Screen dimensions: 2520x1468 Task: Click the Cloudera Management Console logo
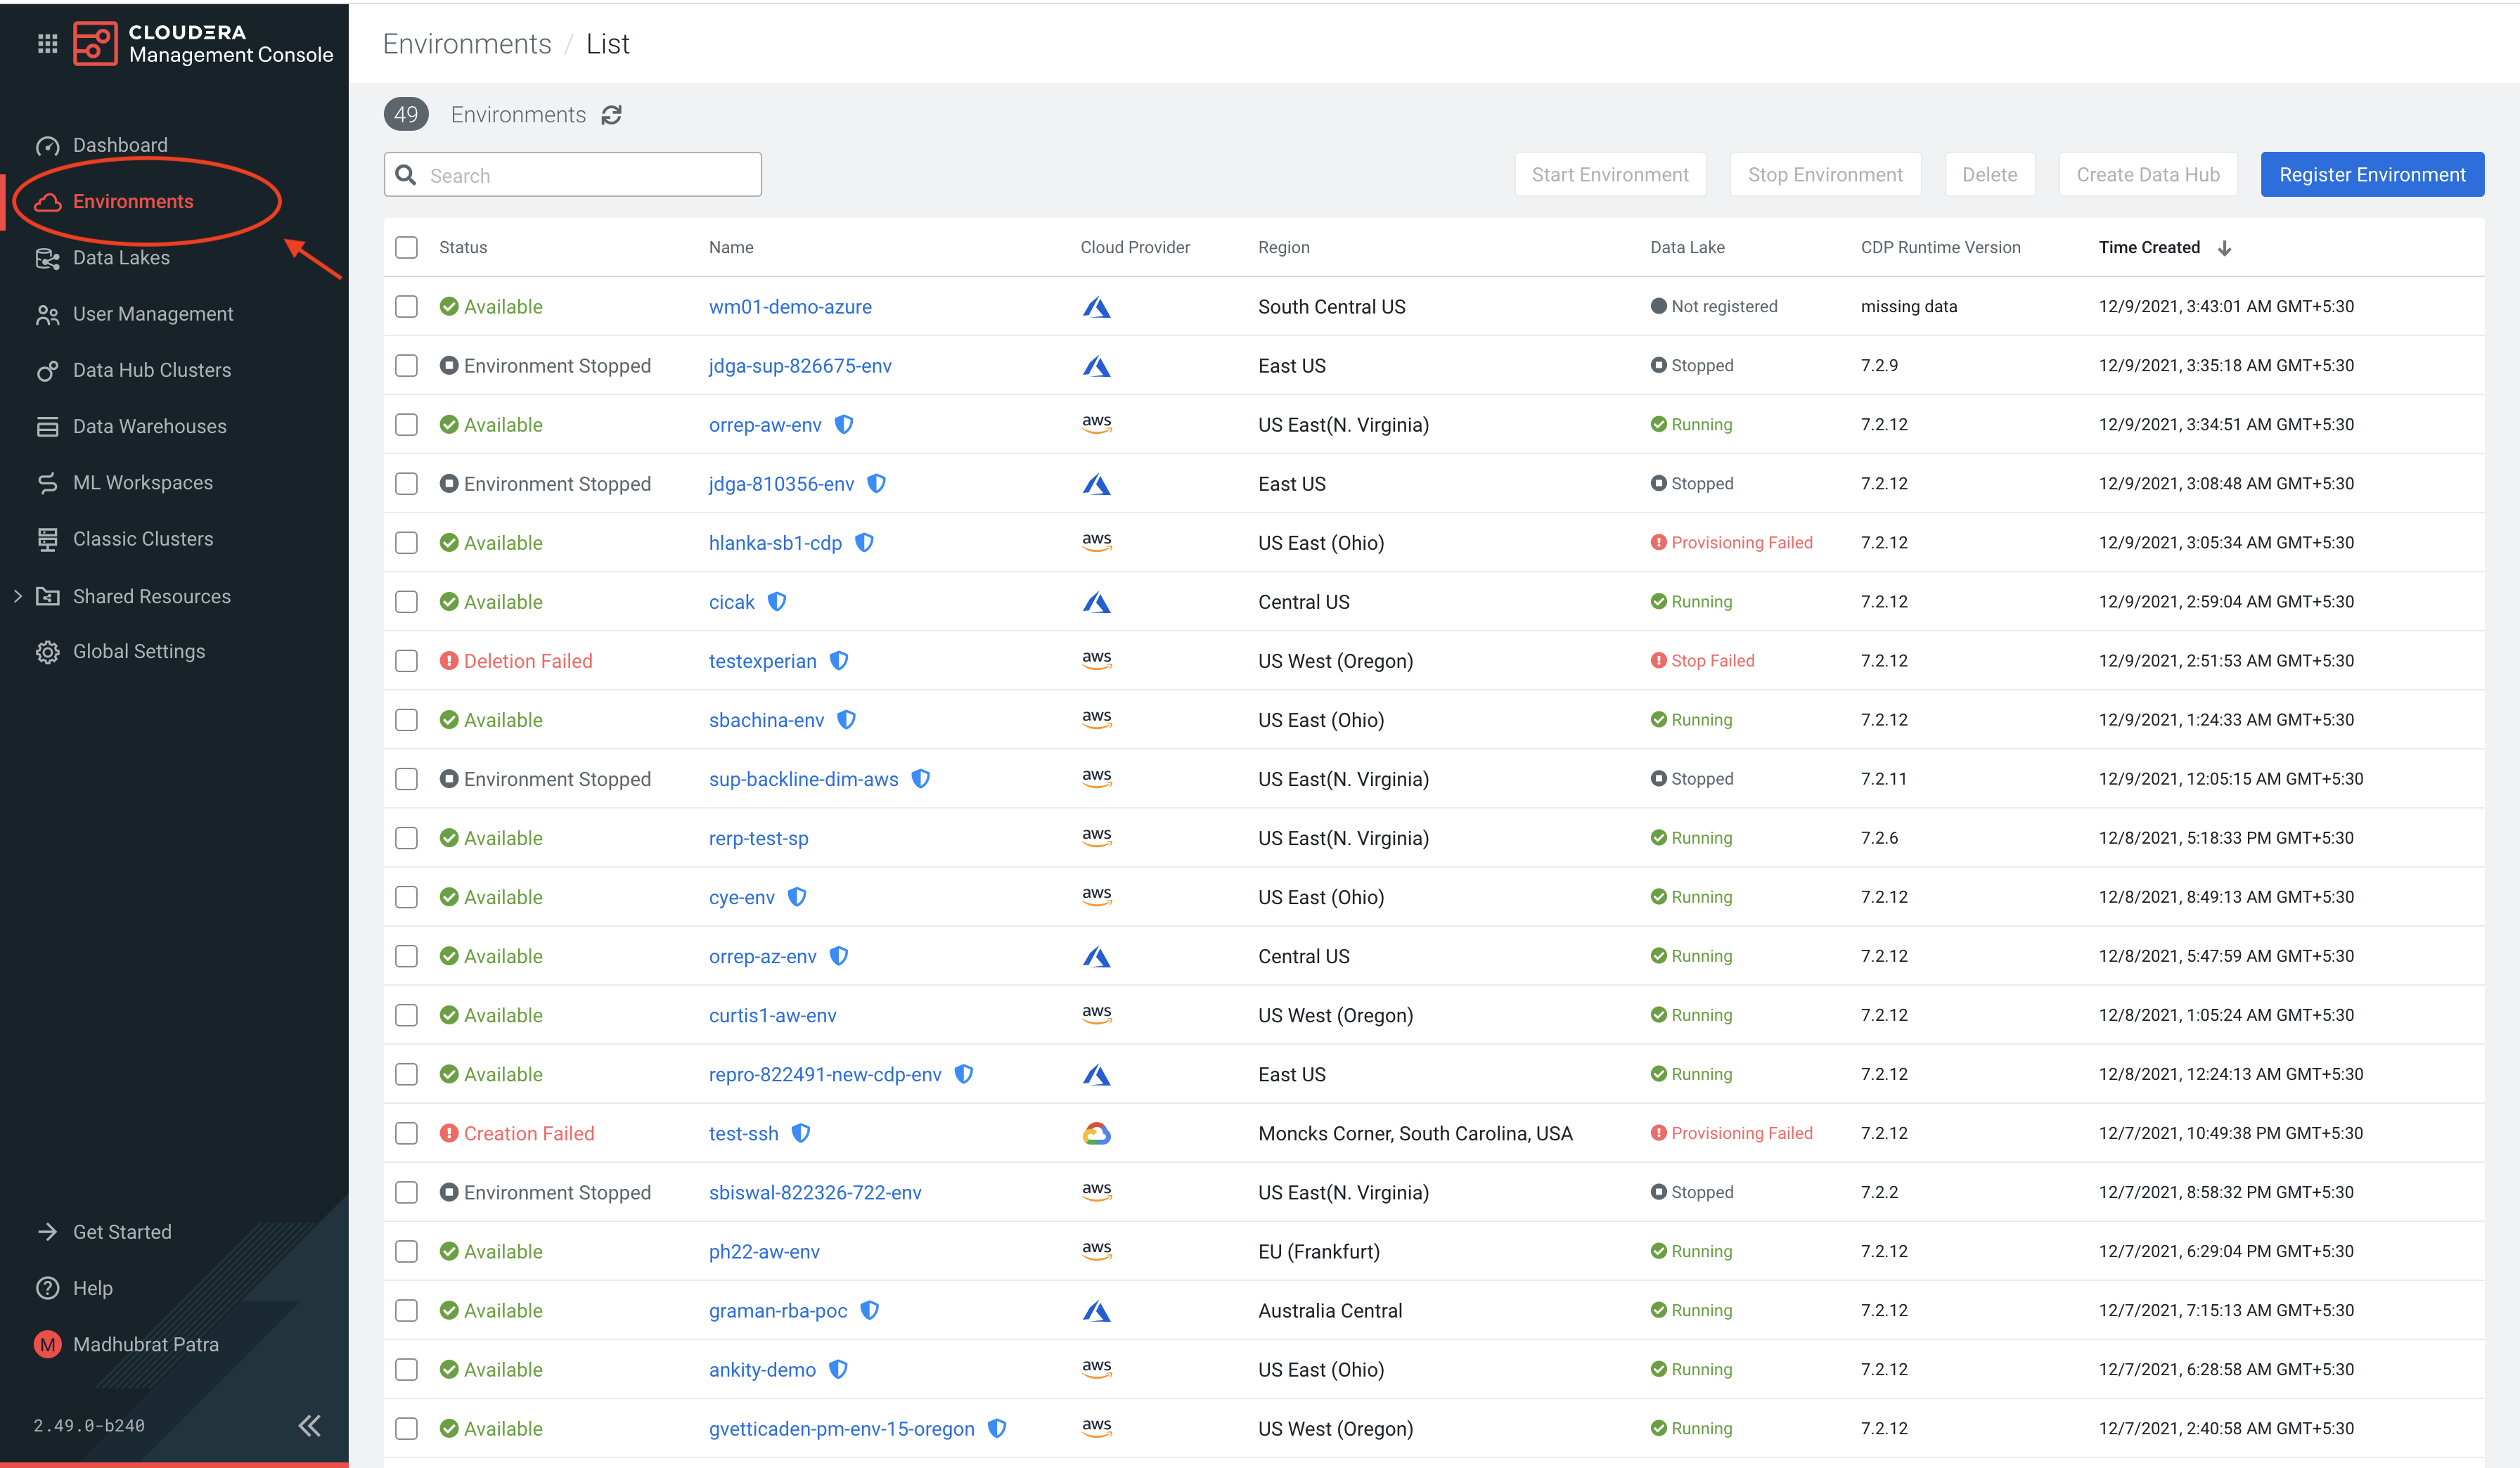coord(96,44)
